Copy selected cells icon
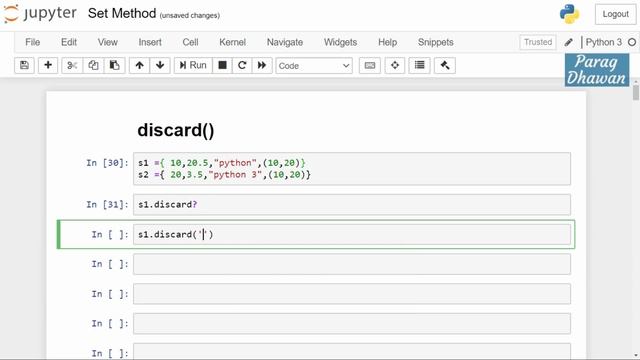 [93, 65]
